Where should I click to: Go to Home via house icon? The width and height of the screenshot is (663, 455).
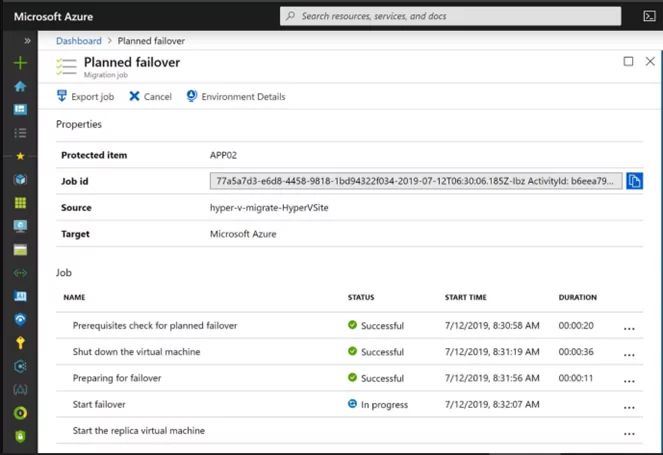tap(20, 86)
